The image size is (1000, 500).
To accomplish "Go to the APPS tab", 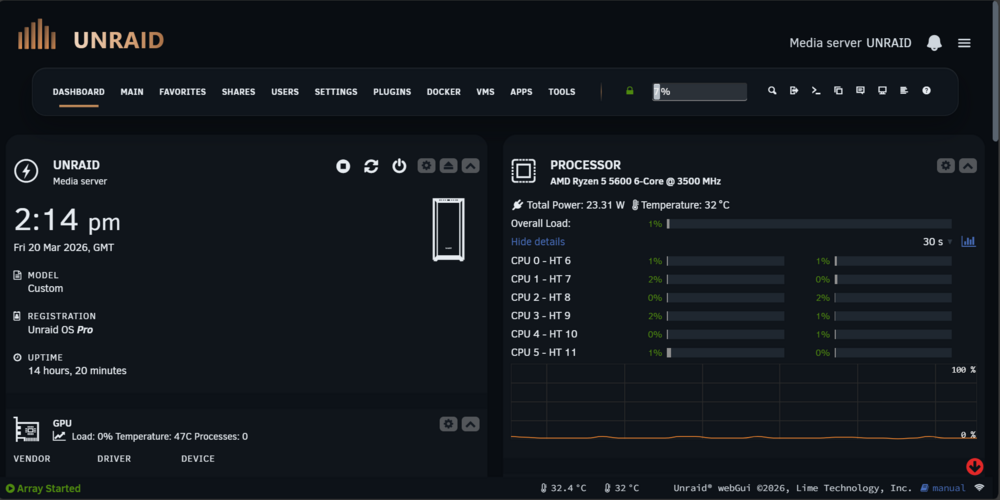I will [521, 92].
